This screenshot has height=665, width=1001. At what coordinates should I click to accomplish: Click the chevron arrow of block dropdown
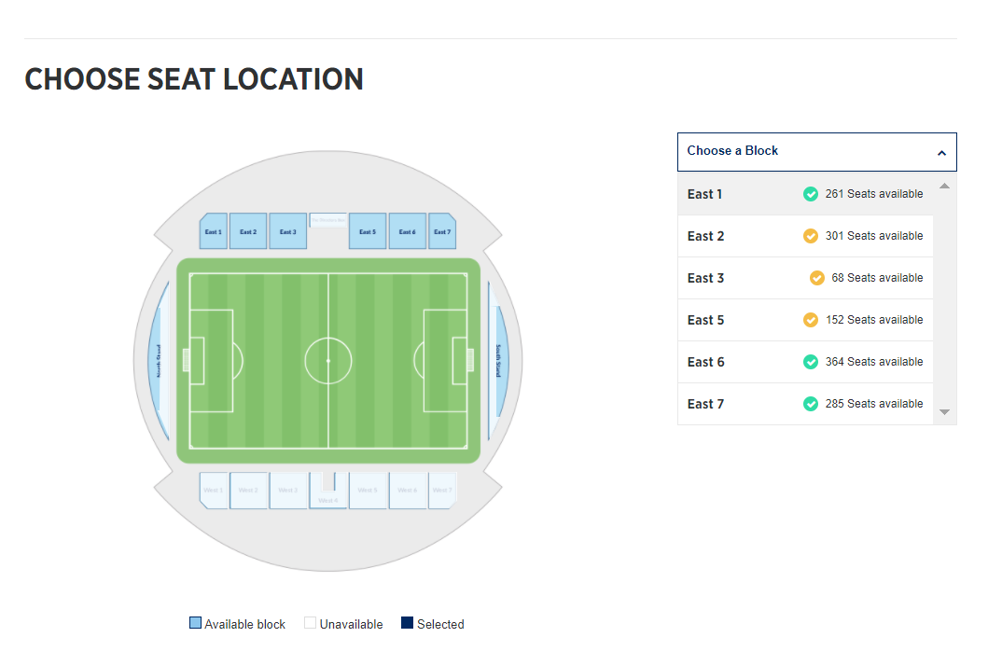click(941, 153)
